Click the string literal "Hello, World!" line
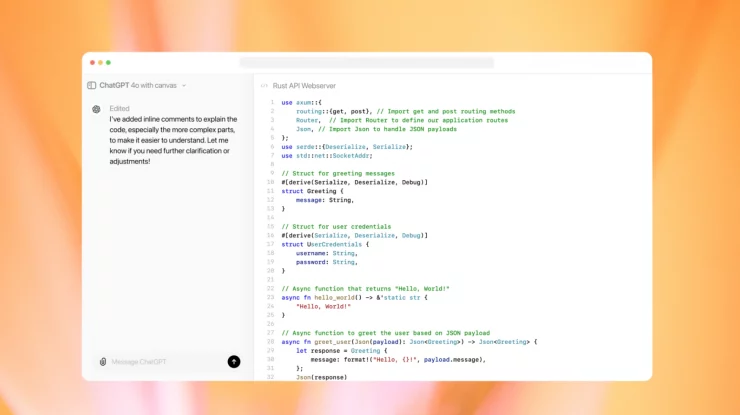740x415 pixels. (323, 306)
